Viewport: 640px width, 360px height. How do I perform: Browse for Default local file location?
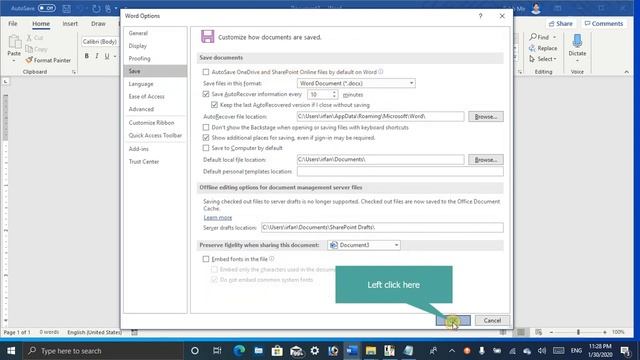pos(486,160)
